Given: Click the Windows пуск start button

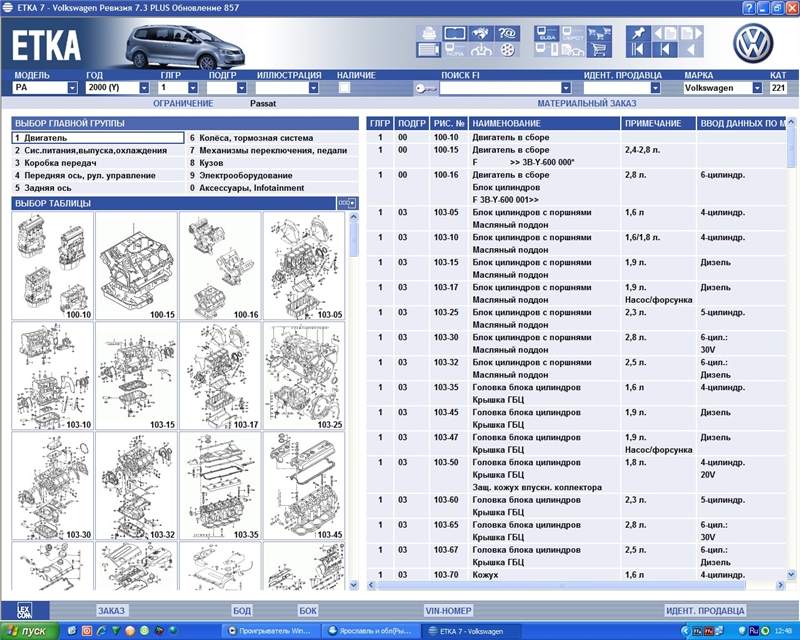Looking at the screenshot, I should click(30, 631).
